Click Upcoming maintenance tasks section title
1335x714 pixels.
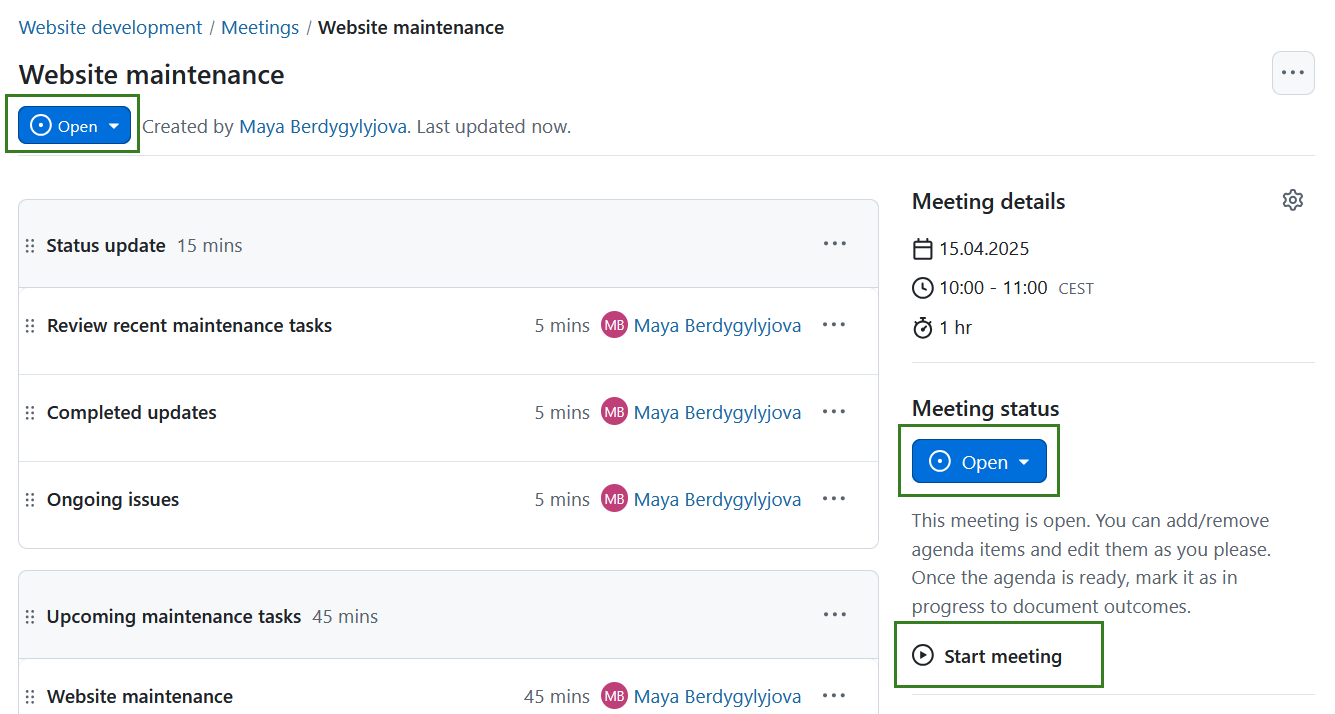174,616
